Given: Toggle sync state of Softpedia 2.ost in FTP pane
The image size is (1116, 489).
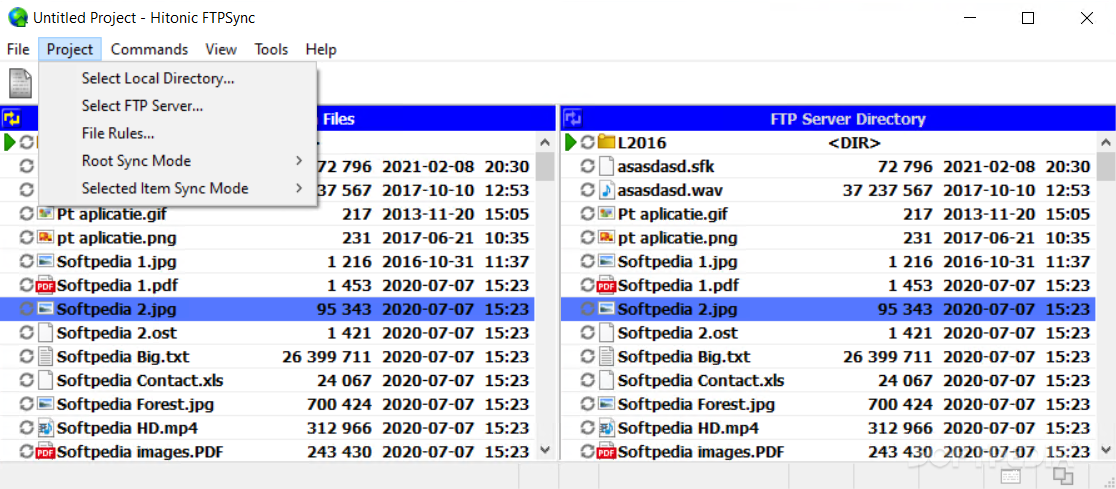Looking at the screenshot, I should (x=588, y=332).
